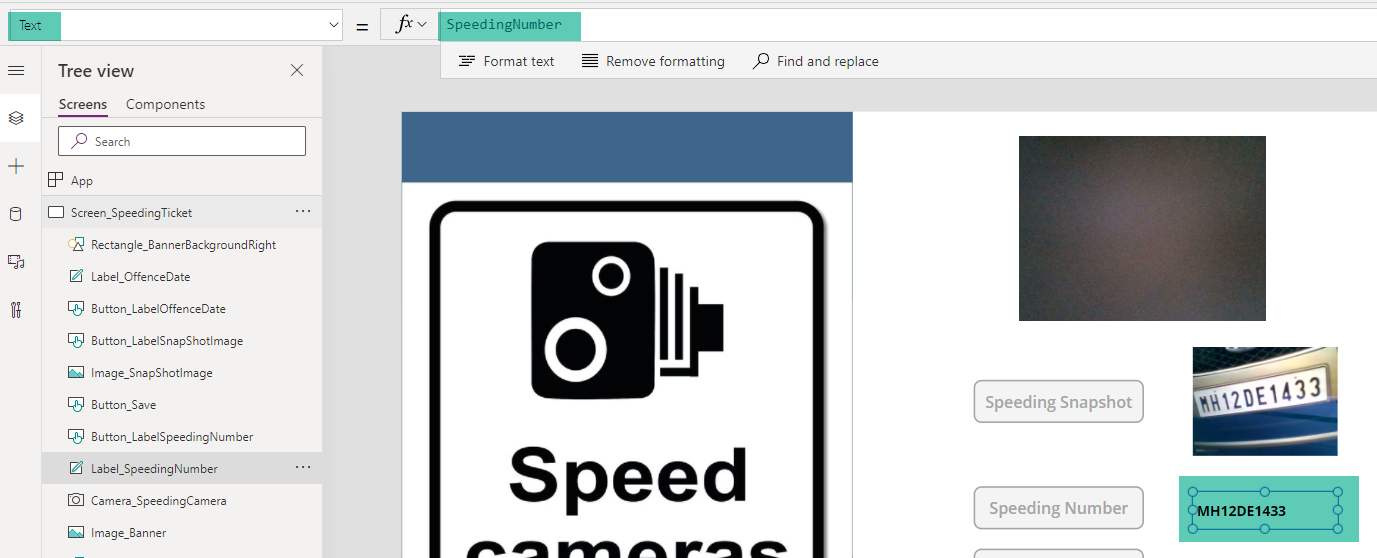Open the Media icon in sidebar
The height and width of the screenshot is (558, 1377).
point(15,261)
